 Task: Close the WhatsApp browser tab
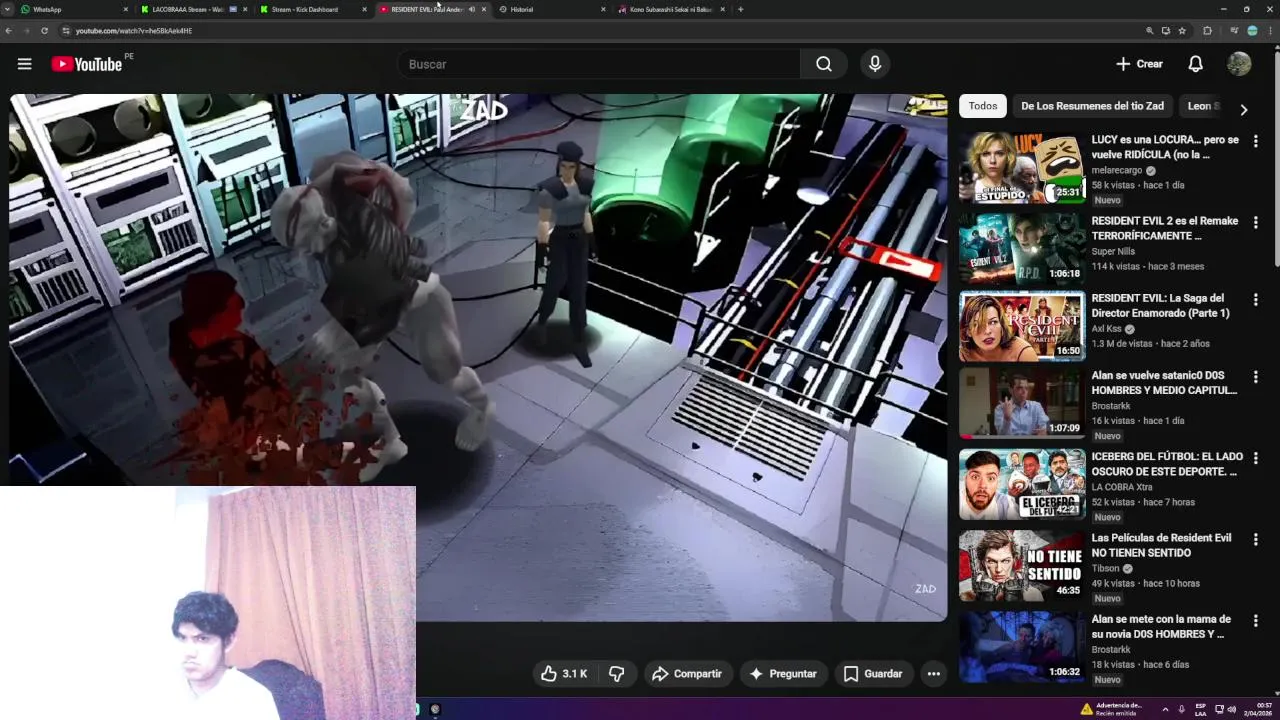pos(125,9)
